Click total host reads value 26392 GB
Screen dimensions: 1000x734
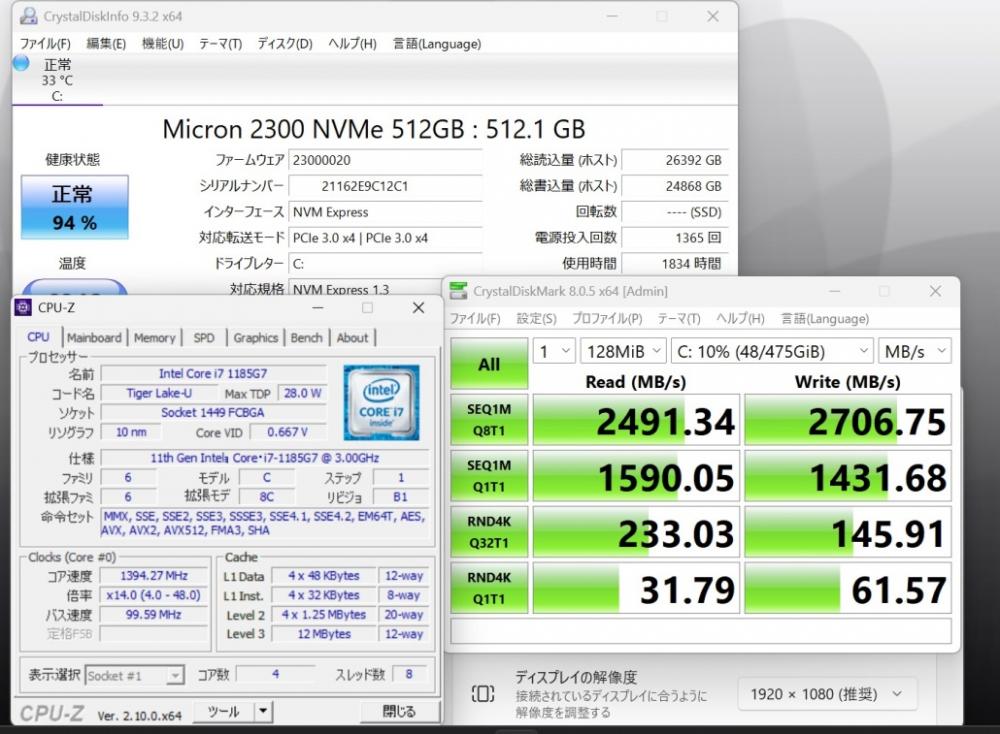tap(675, 161)
